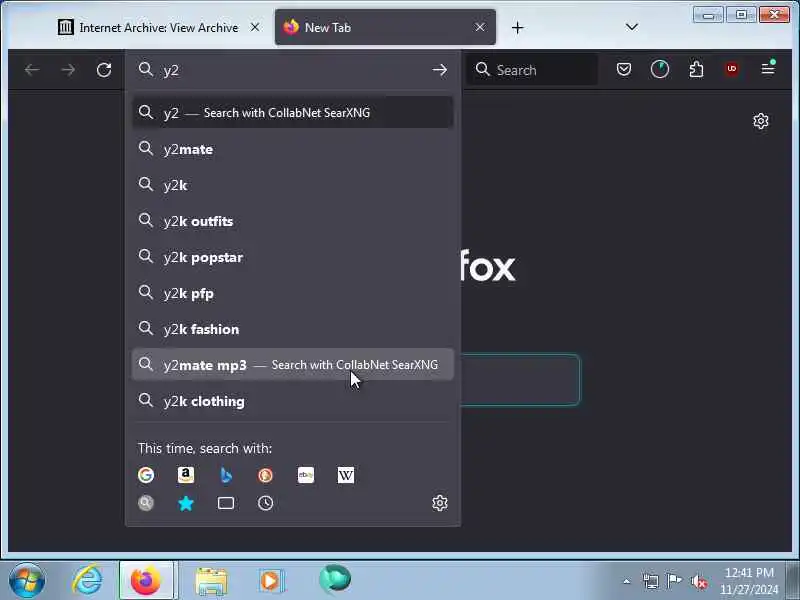This screenshot has width=800, height=600.
Task: Search this time with Wikipedia
Action: point(345,475)
